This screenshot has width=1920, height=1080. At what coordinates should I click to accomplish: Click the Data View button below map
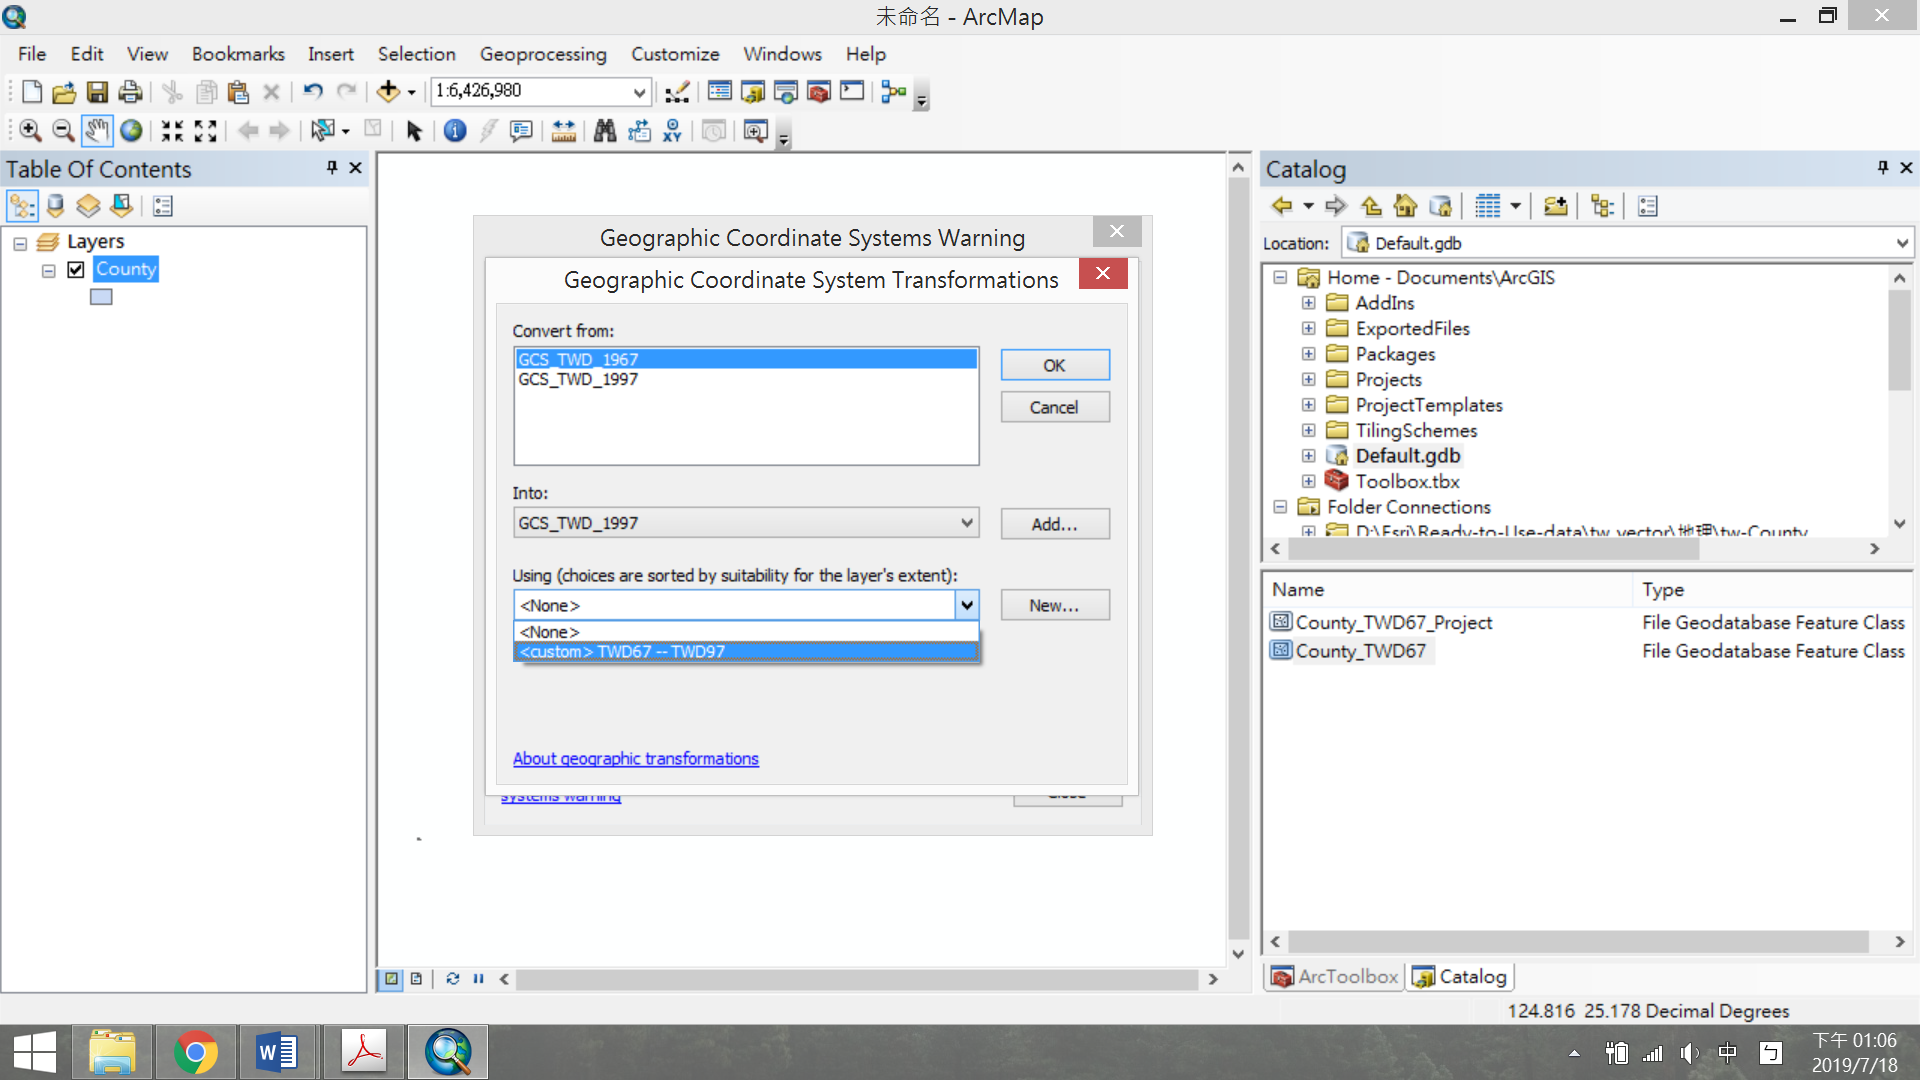point(392,979)
